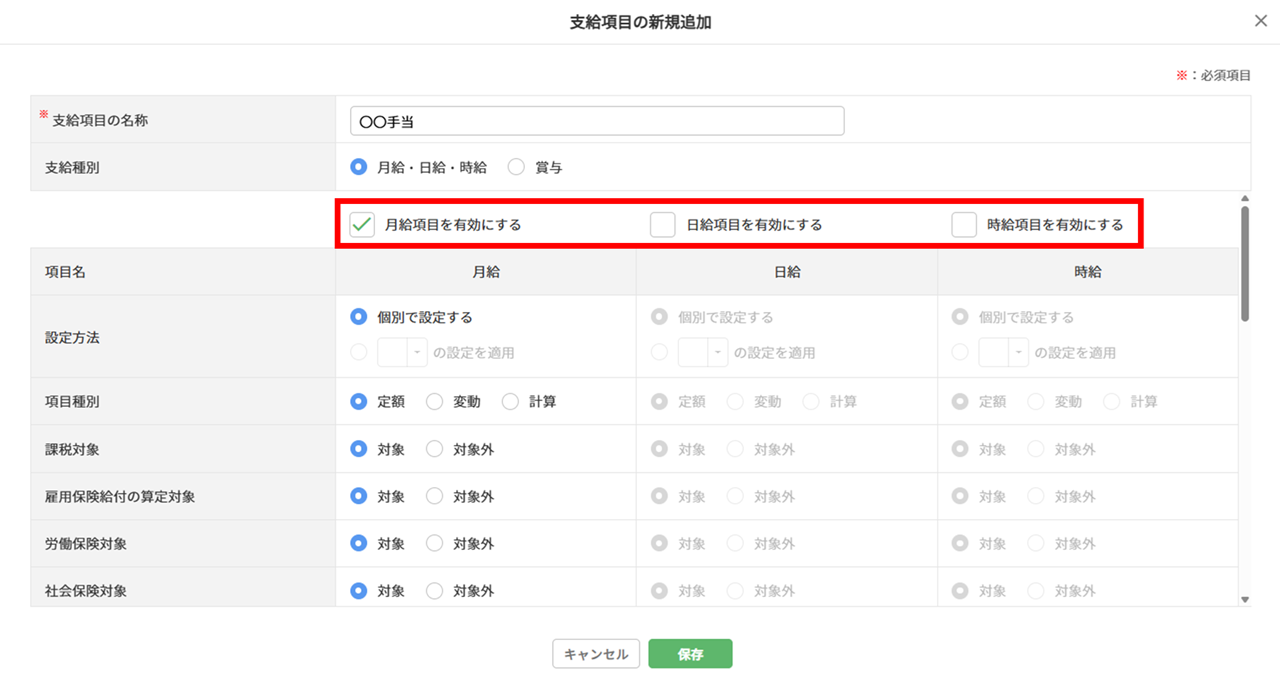Viewport: 1280px width, 686px height.
Task: Click the scrollbar down arrow
Action: (x=1245, y=599)
